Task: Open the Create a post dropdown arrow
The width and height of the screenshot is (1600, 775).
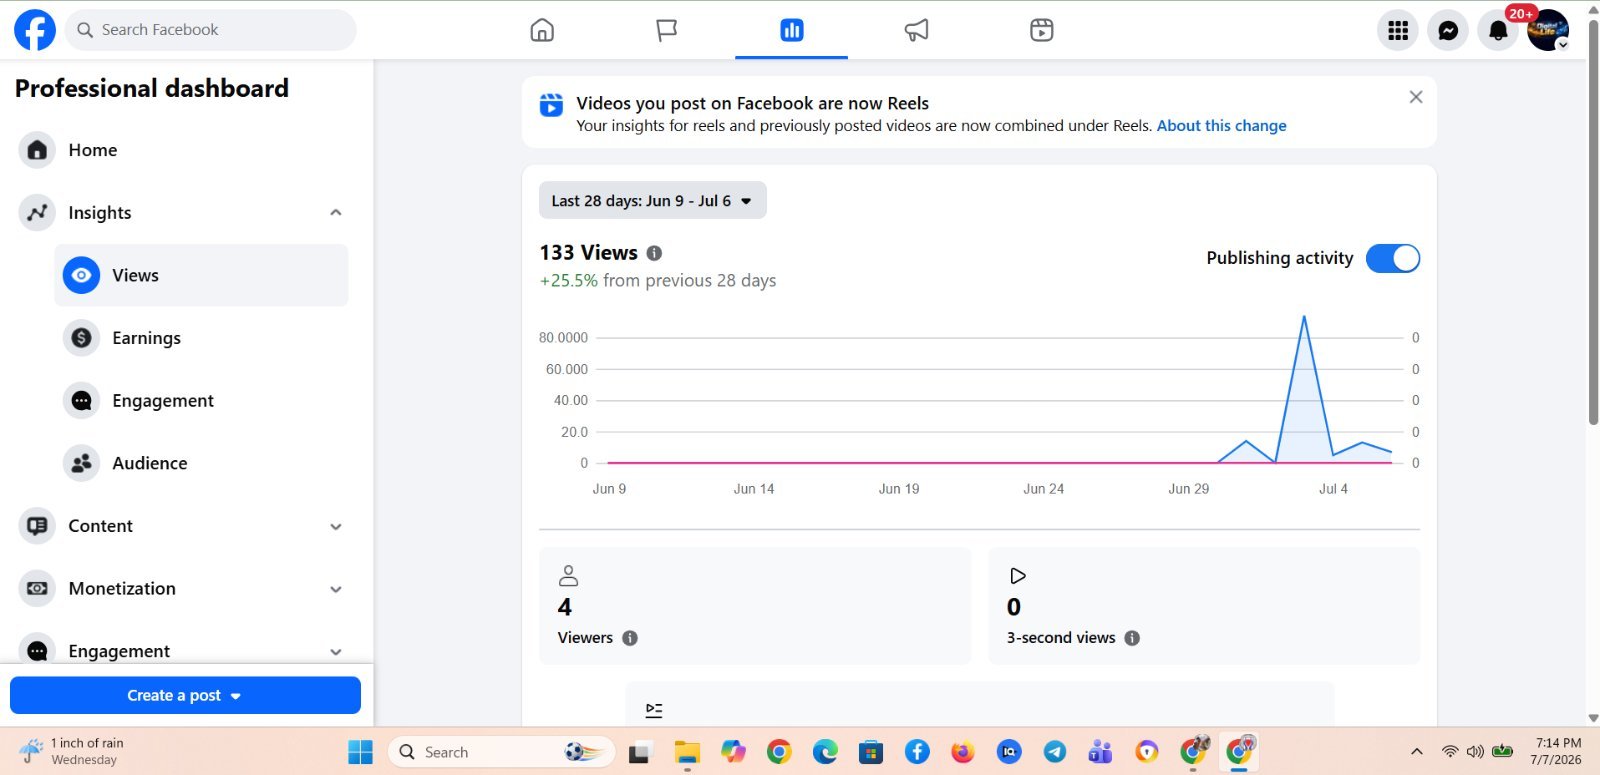Action: pos(236,696)
